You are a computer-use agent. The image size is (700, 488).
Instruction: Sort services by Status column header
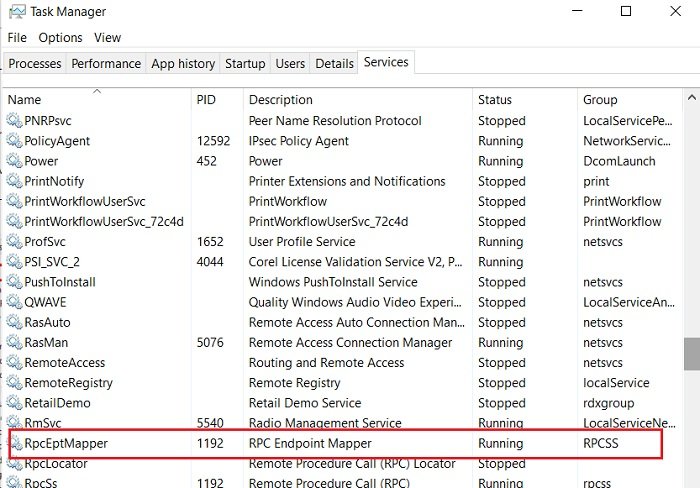pyautogui.click(x=494, y=100)
